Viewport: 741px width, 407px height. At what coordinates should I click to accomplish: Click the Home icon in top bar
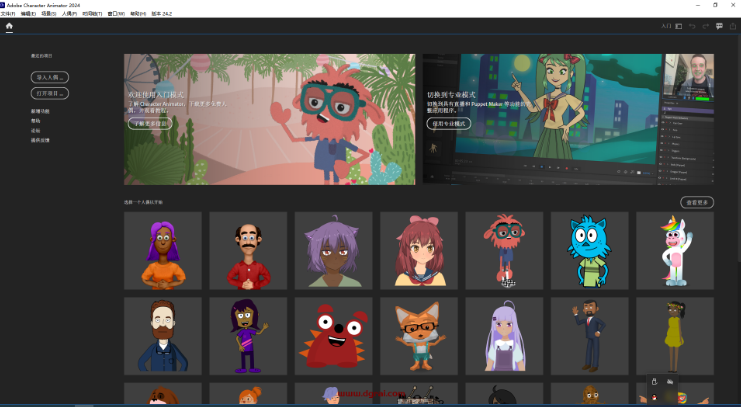point(9,27)
